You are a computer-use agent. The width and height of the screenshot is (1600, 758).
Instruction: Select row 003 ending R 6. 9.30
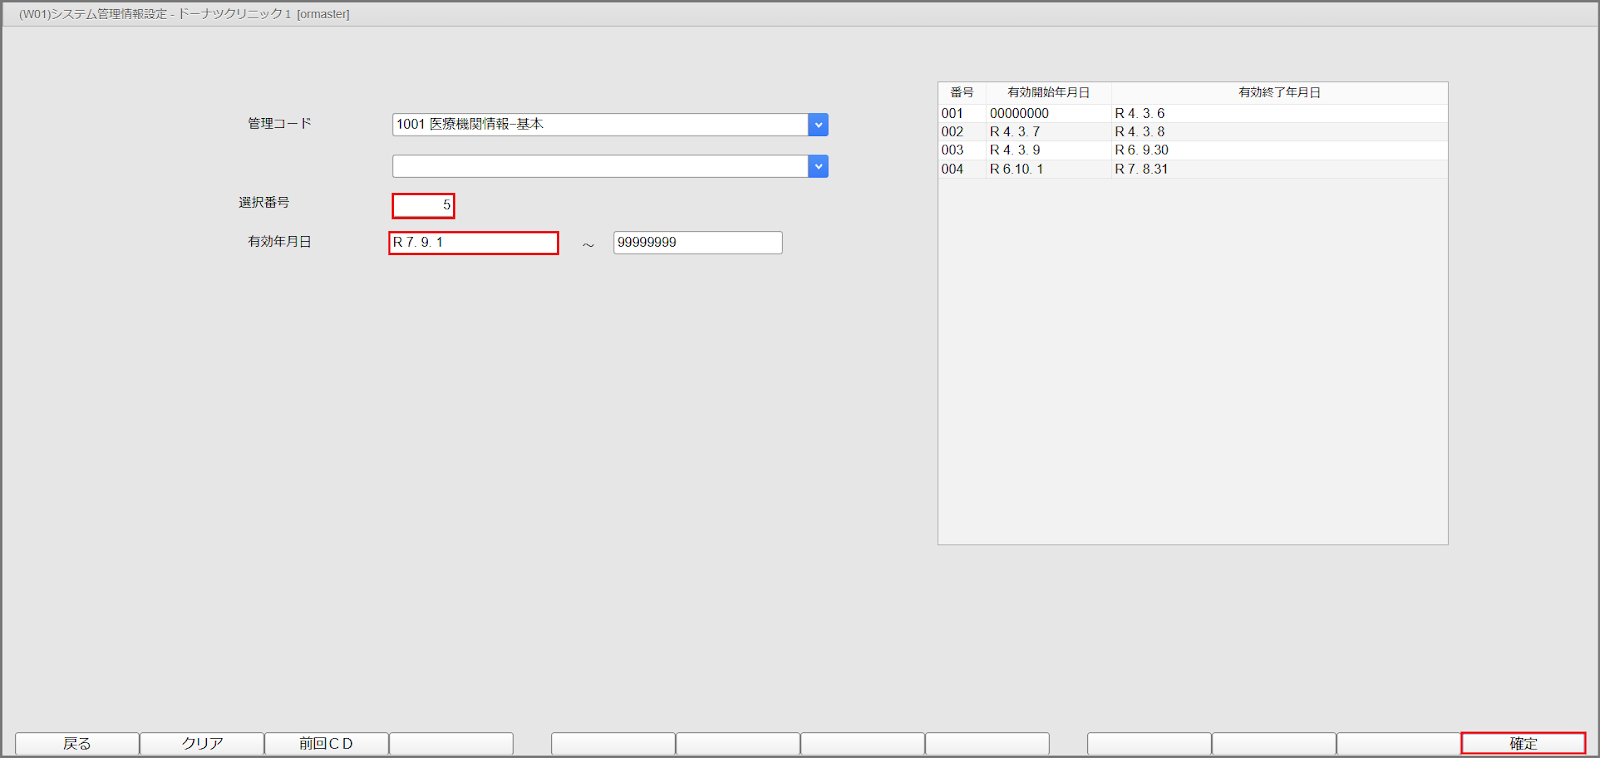click(x=1192, y=151)
